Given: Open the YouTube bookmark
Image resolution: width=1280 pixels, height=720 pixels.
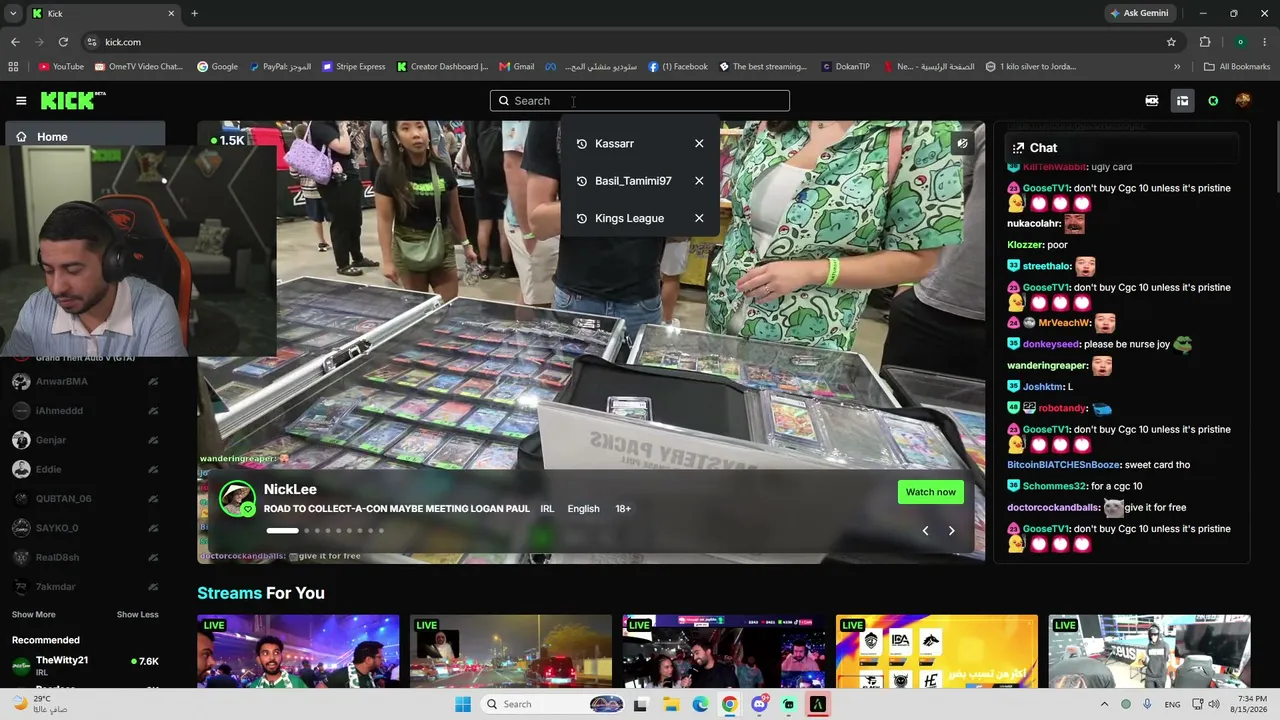Looking at the screenshot, I should (x=61, y=67).
